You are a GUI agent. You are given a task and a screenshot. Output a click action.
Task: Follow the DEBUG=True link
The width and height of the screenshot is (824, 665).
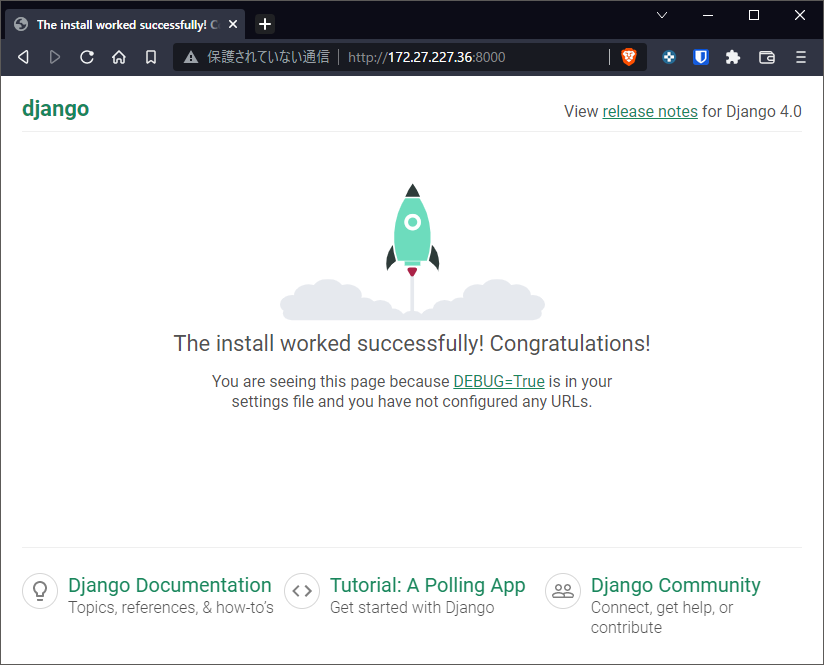click(x=499, y=381)
